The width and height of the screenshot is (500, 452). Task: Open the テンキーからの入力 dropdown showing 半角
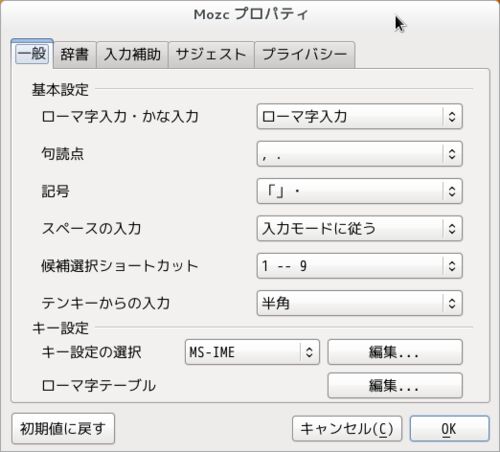pos(359,303)
